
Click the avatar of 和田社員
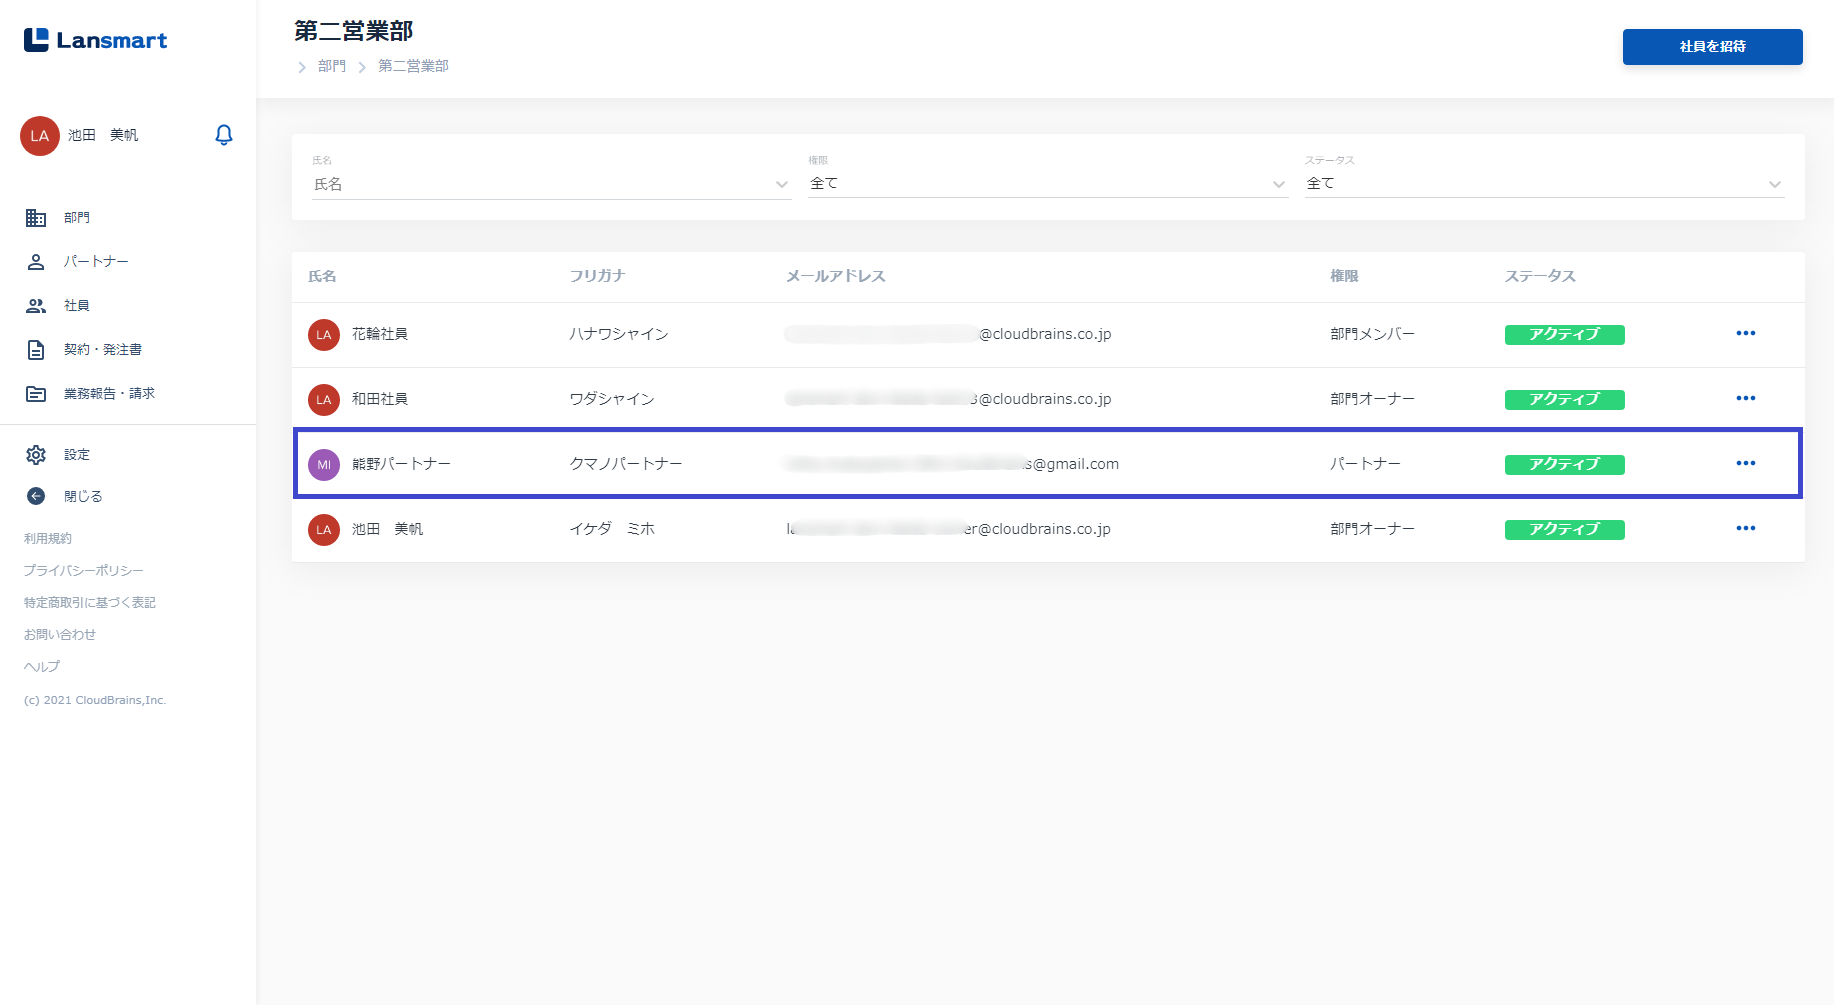coord(324,400)
